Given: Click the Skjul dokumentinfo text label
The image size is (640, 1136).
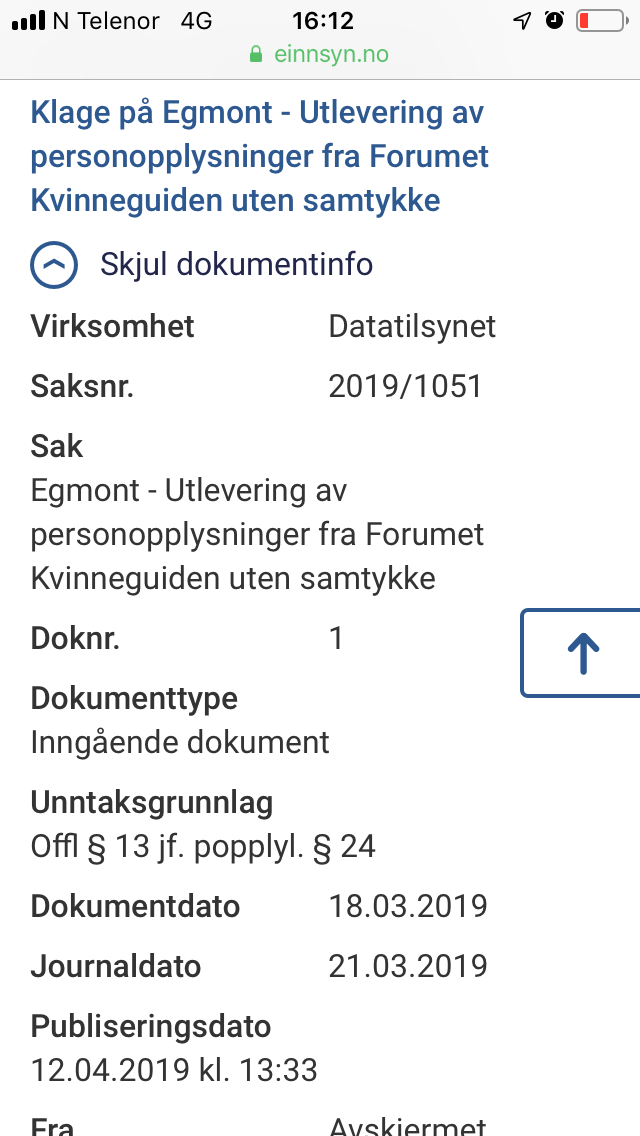Looking at the screenshot, I should click(236, 264).
